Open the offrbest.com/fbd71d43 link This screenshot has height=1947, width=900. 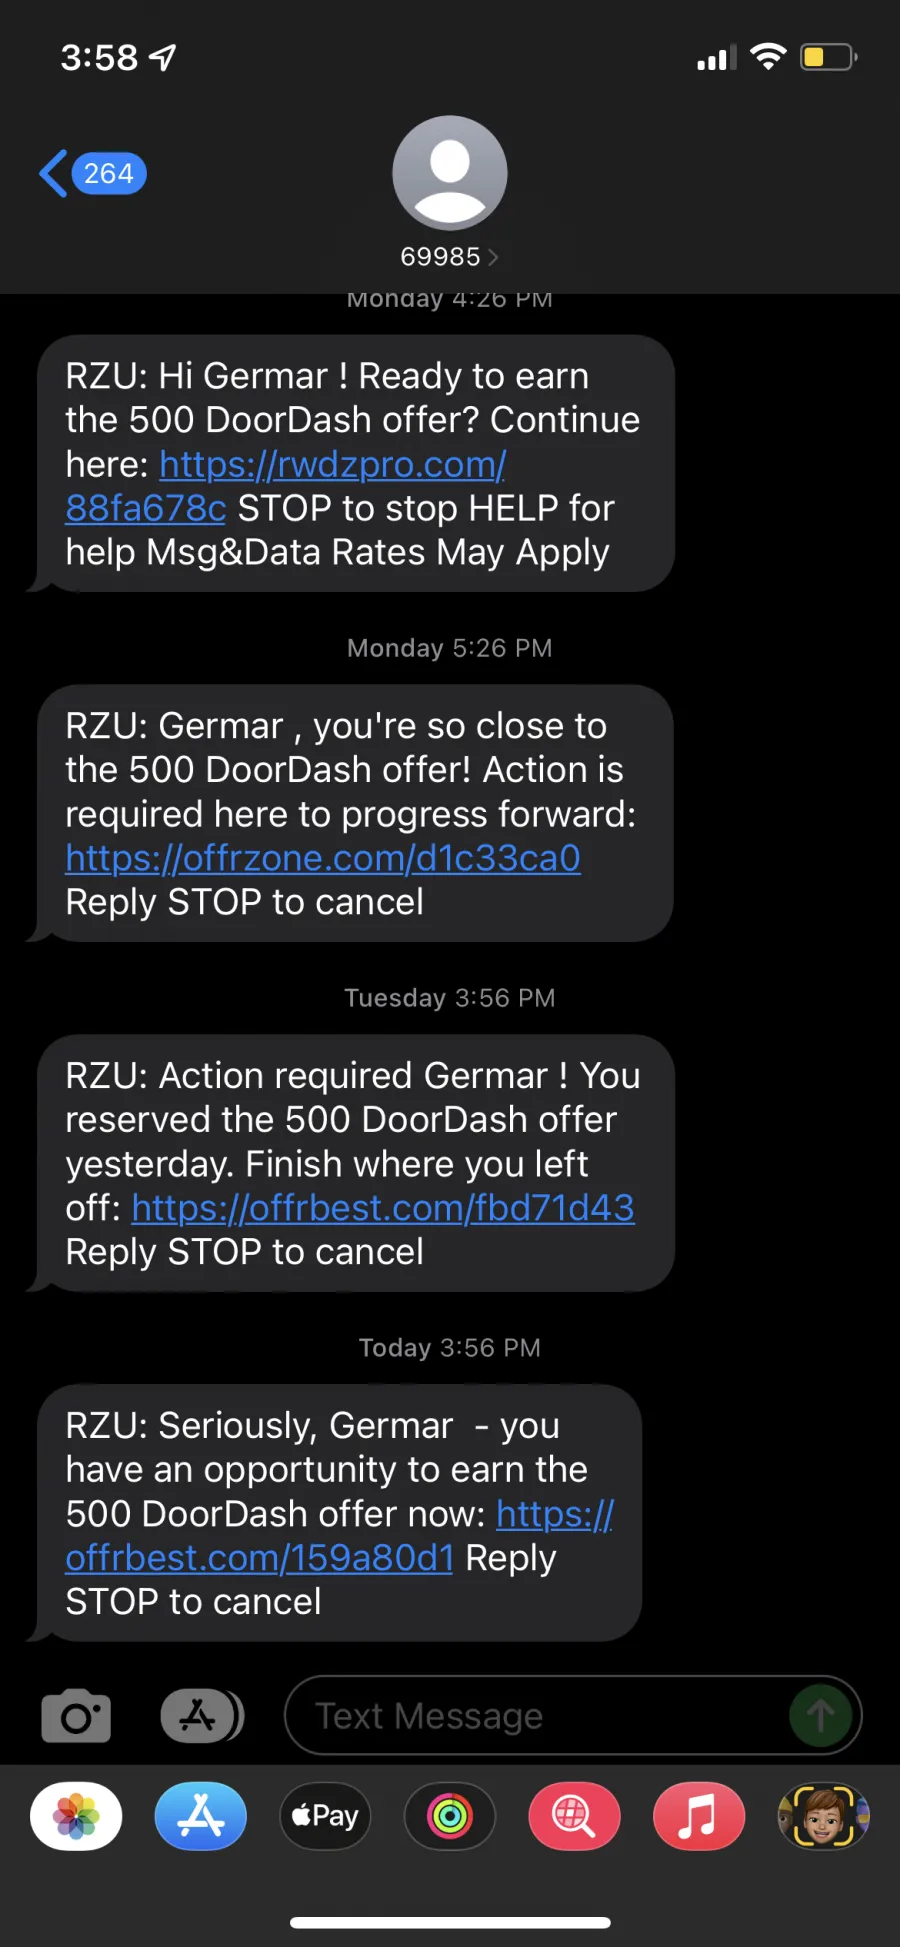[383, 1208]
